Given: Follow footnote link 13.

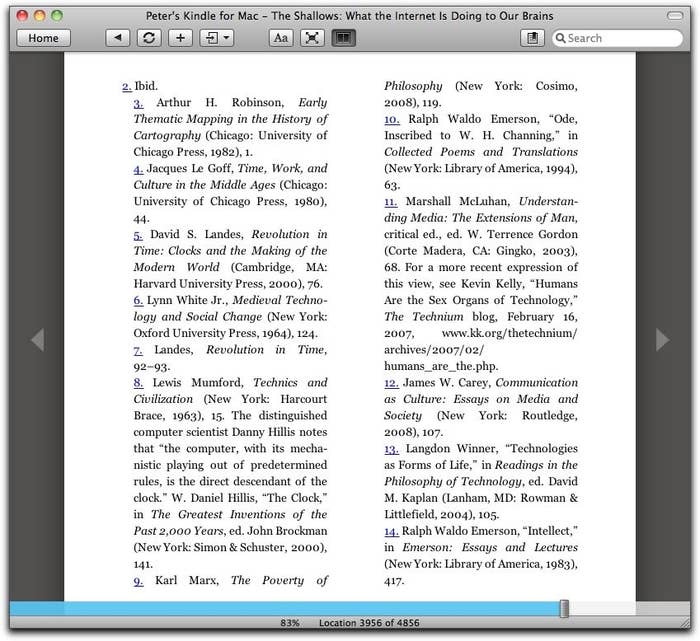Looking at the screenshot, I should [392, 449].
